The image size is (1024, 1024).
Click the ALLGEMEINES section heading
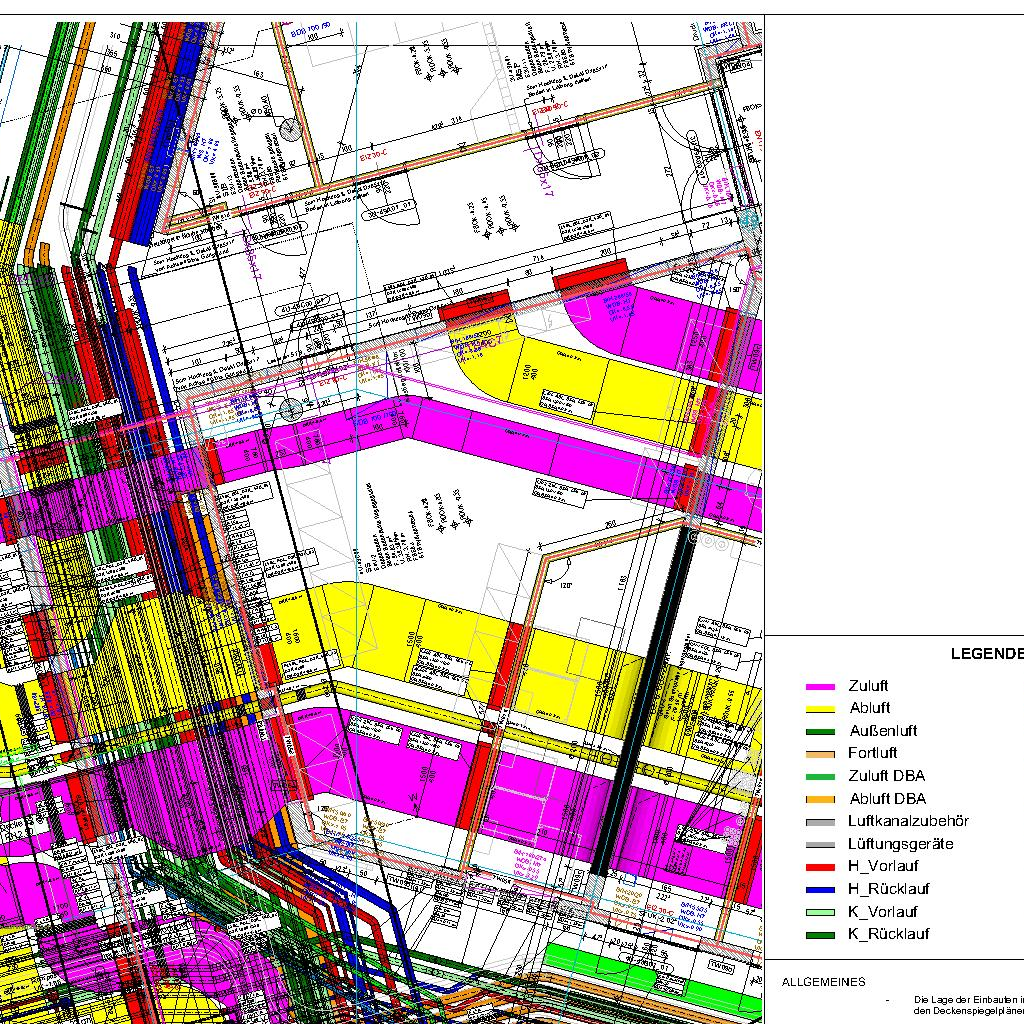click(x=824, y=982)
